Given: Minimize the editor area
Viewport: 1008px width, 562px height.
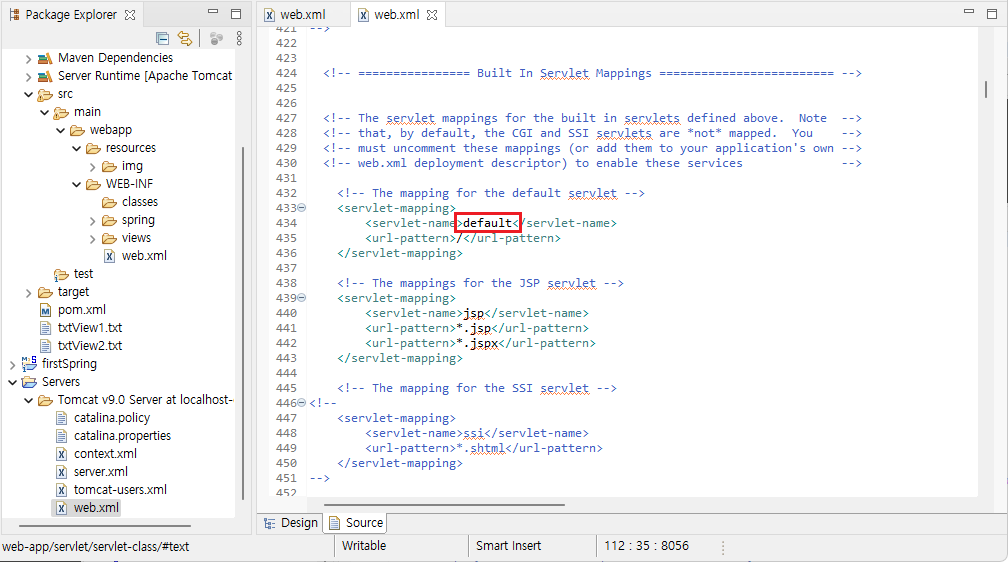Looking at the screenshot, I should [969, 12].
